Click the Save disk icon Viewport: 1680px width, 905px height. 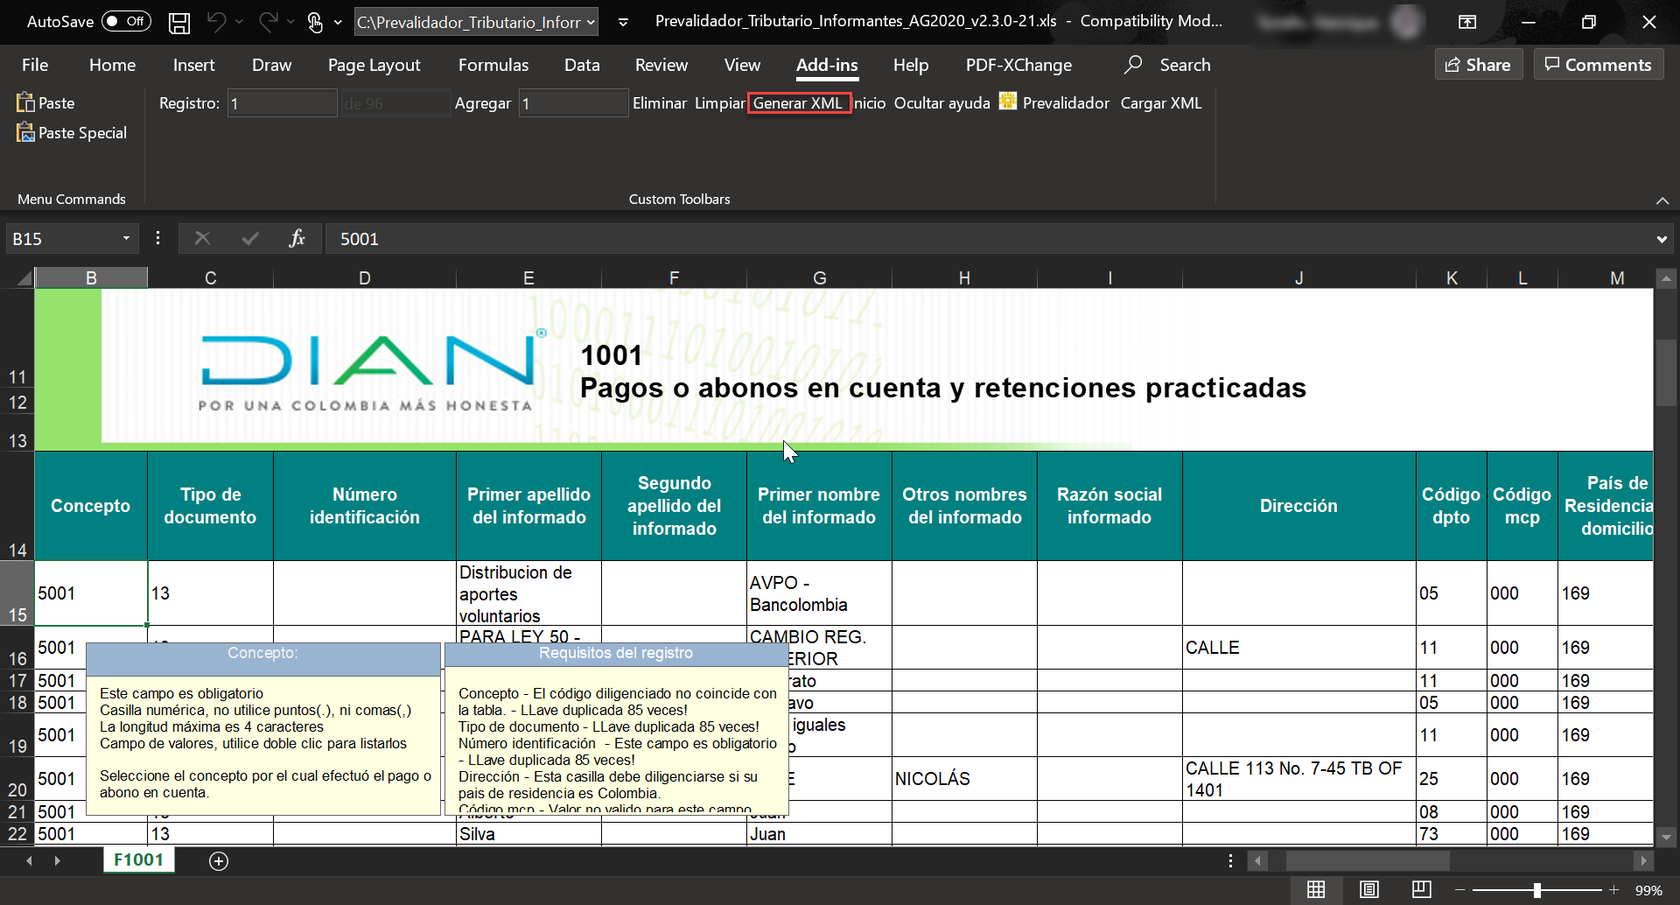[x=179, y=22]
